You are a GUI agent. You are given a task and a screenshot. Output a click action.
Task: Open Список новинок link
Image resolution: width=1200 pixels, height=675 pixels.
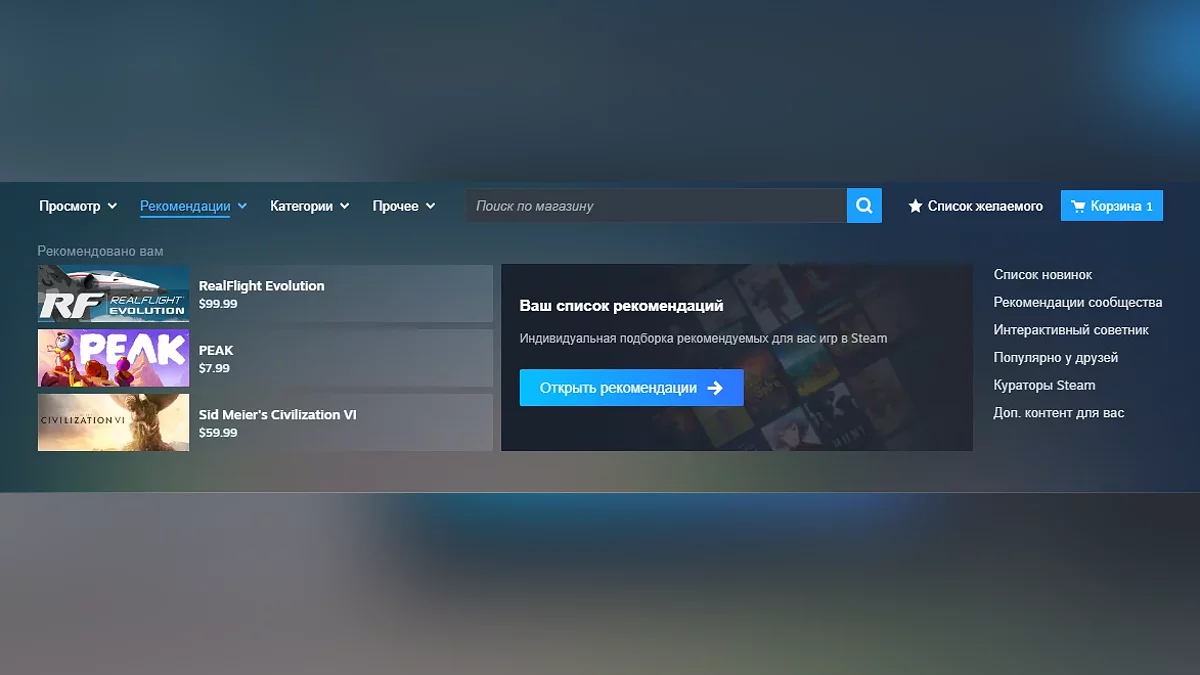[x=1043, y=274]
